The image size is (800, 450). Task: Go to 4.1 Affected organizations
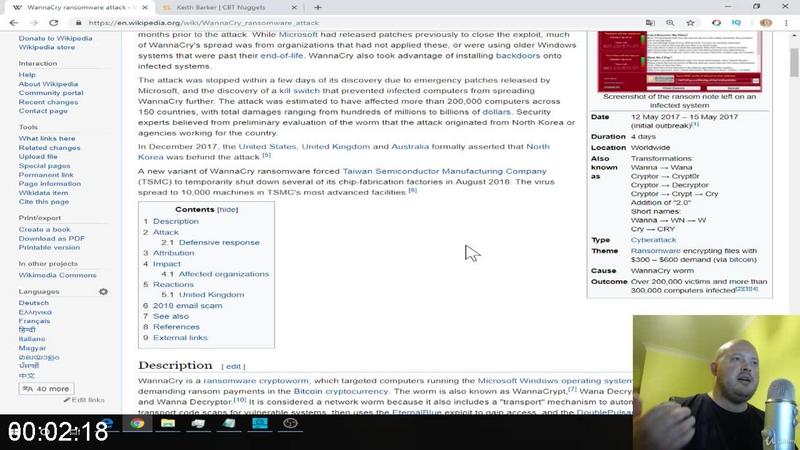tap(223, 274)
